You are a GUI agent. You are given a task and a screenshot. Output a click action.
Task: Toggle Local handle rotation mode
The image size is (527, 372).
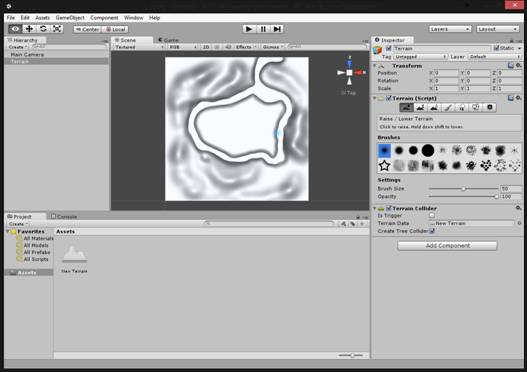[115, 29]
